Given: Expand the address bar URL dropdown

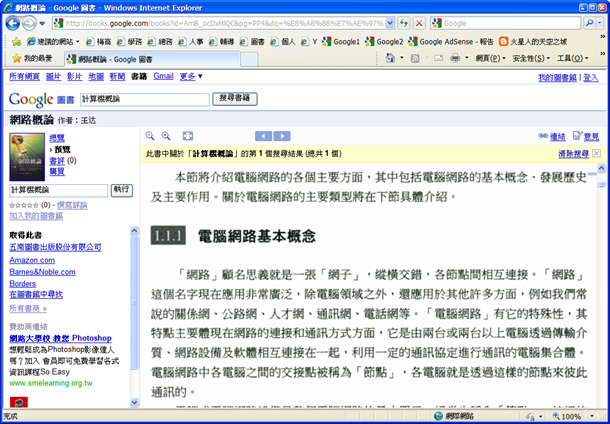Looking at the screenshot, I should tap(390, 23).
